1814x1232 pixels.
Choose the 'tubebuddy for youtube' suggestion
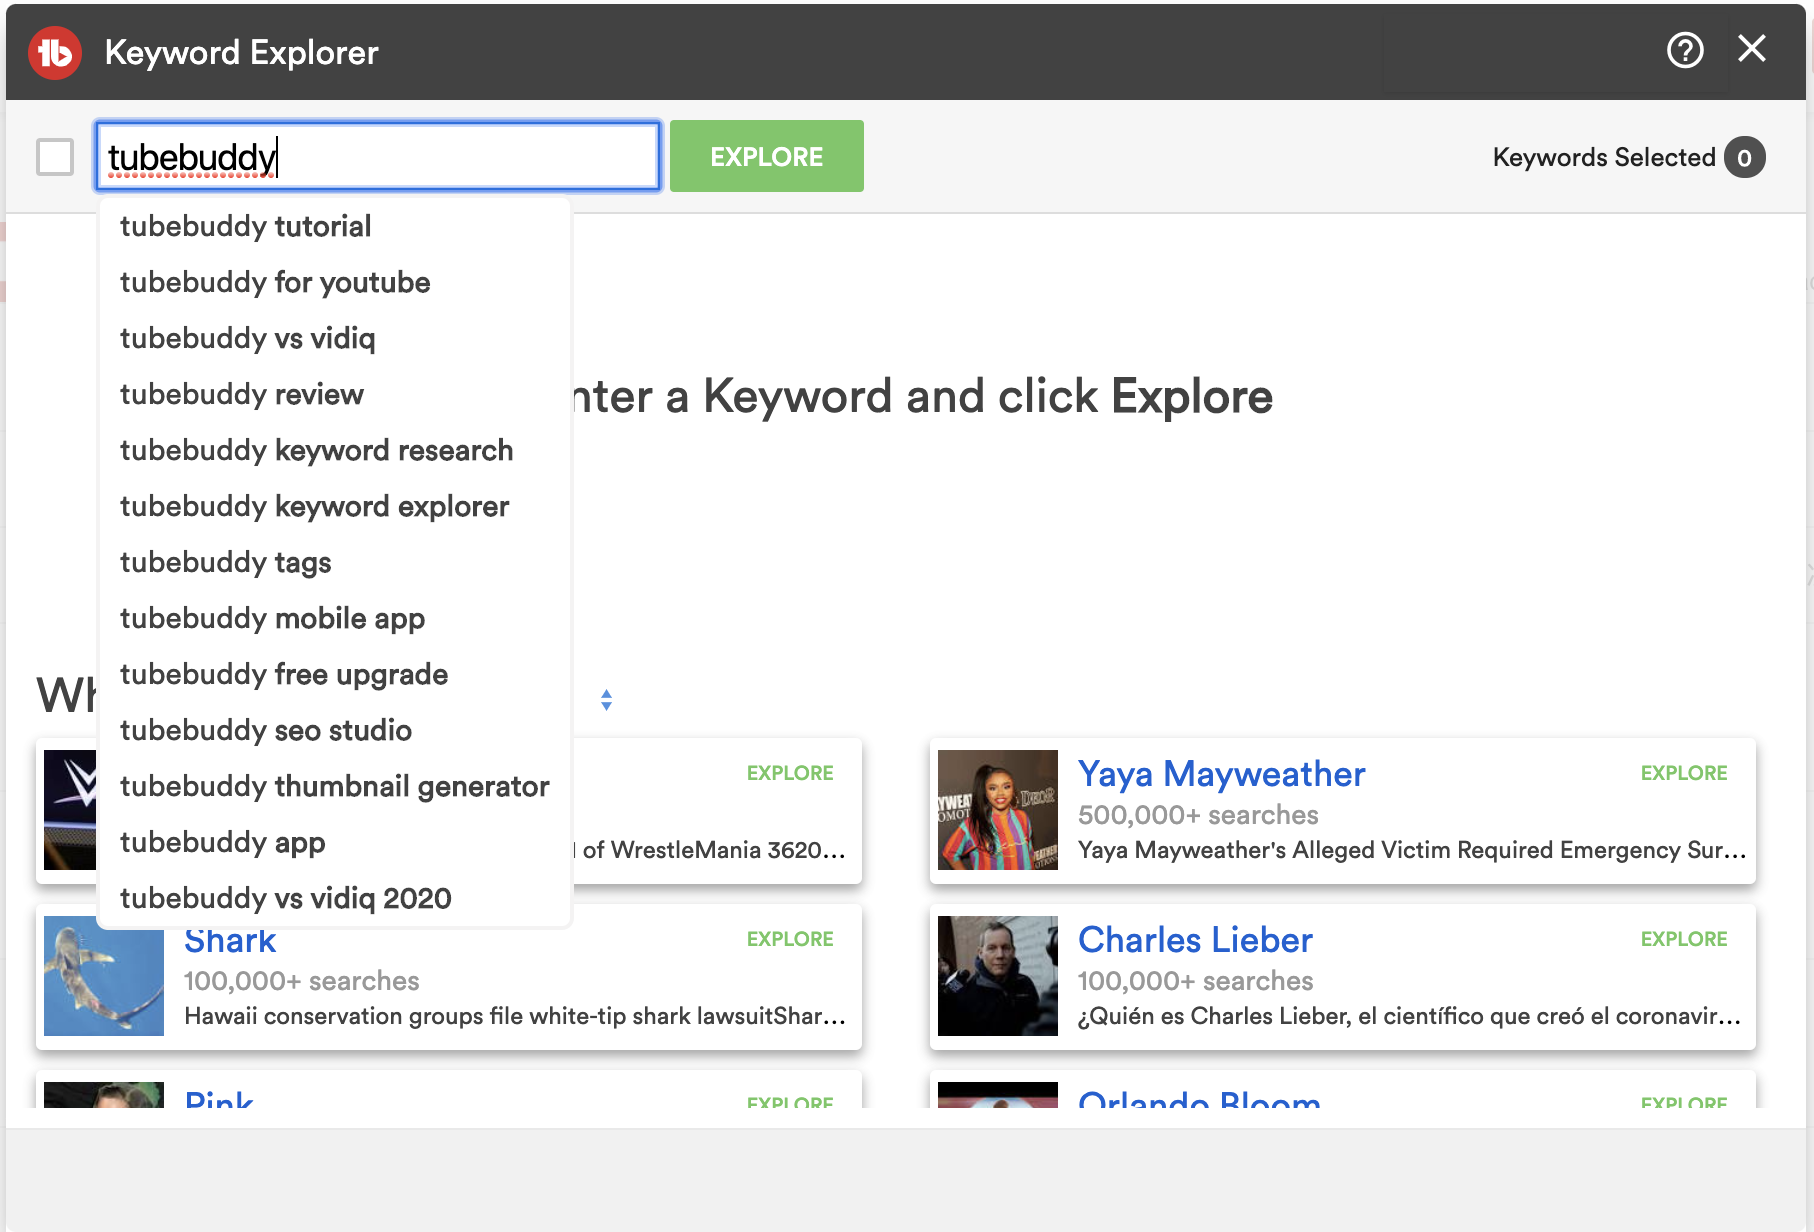[335, 282]
